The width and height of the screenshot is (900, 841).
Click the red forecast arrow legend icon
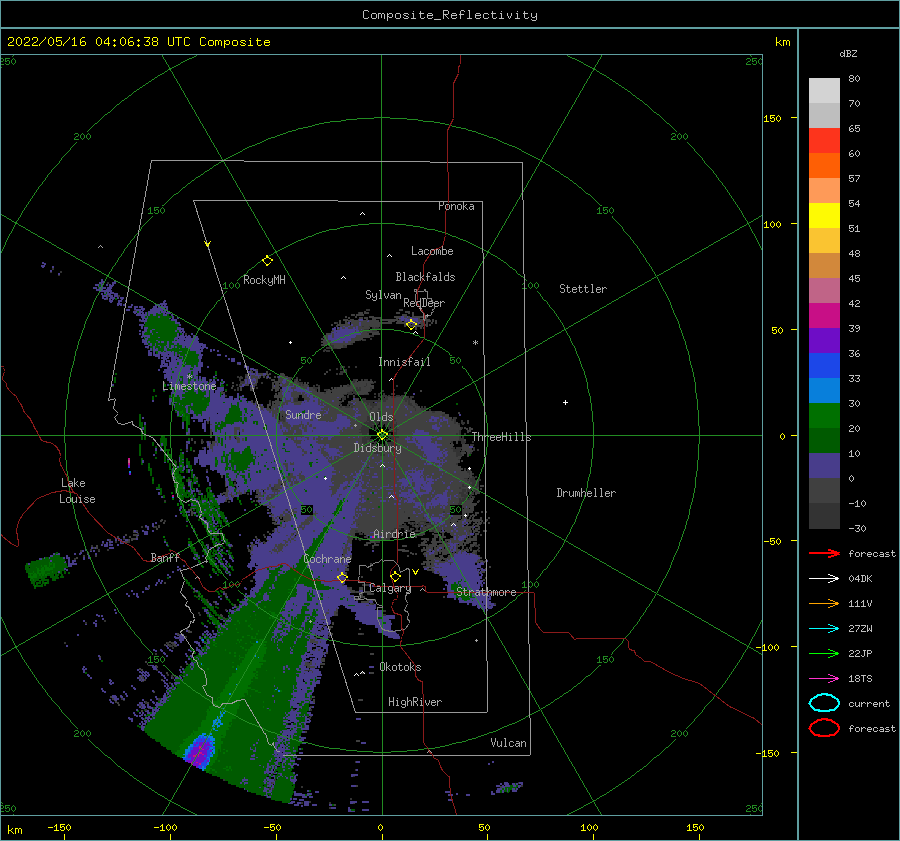(824, 553)
